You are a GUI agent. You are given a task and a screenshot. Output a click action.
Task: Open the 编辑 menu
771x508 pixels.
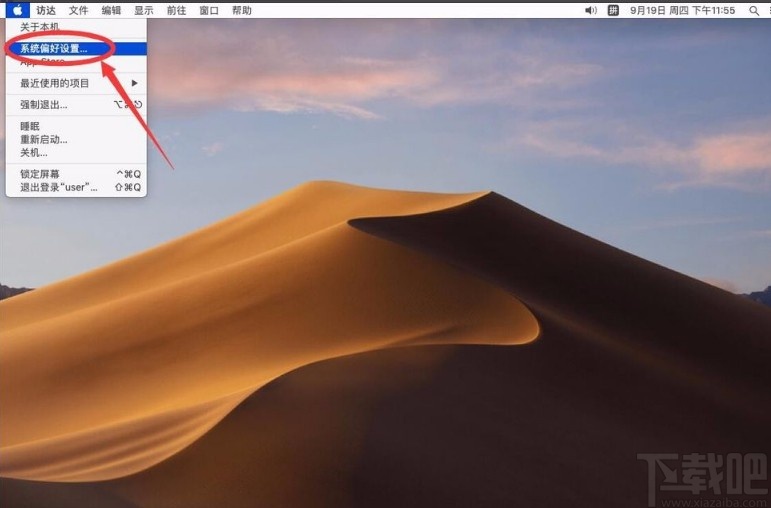point(111,10)
